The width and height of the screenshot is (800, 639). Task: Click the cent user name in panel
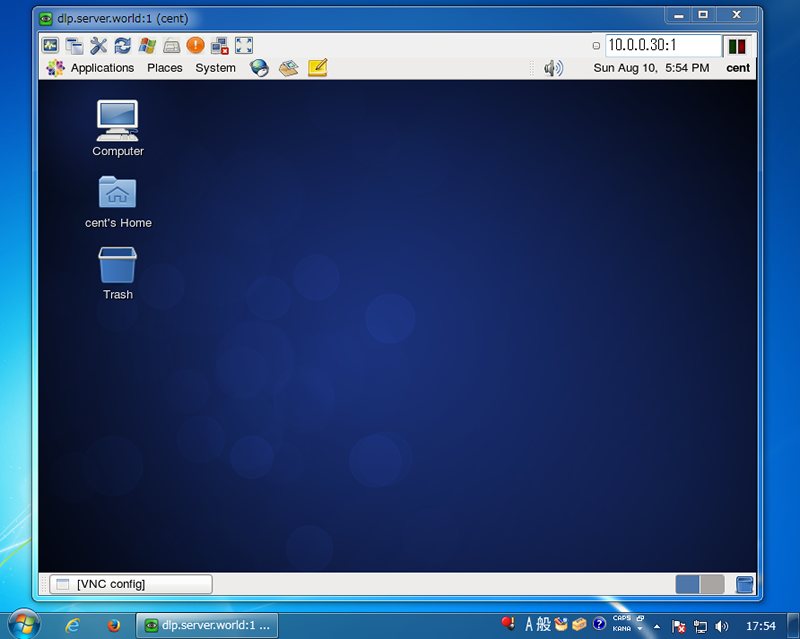click(738, 68)
